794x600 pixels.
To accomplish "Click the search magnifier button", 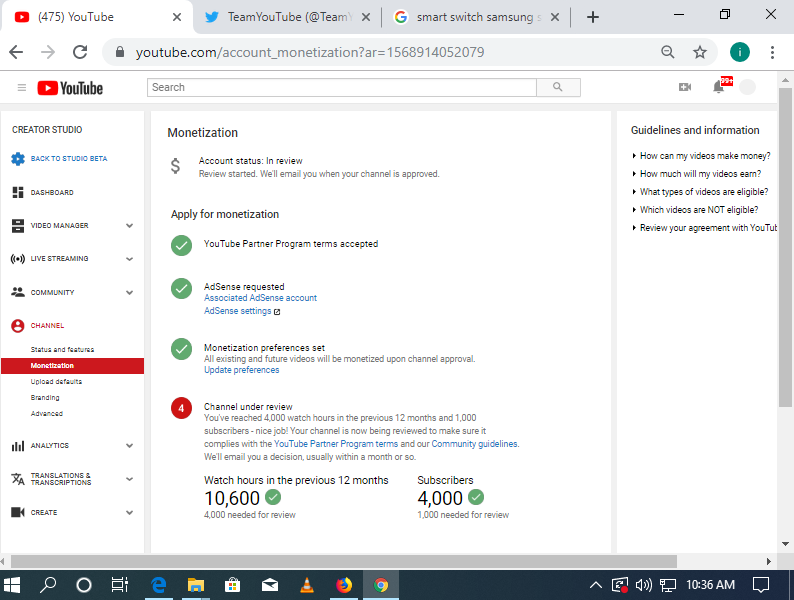I will pyautogui.click(x=558, y=87).
